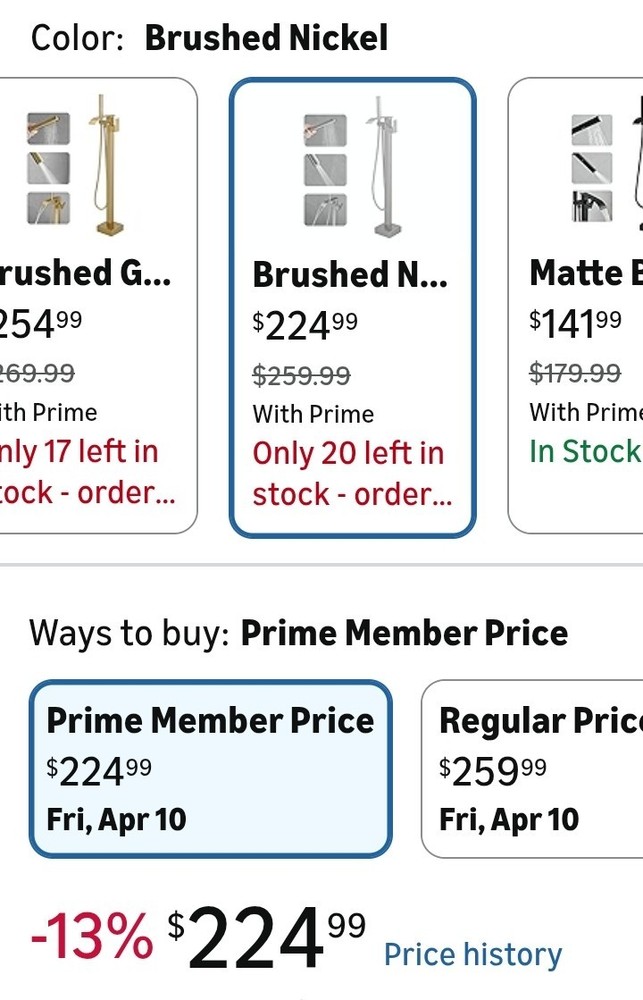Click 'With Prime' label in Brushed Nickel card

point(313,414)
